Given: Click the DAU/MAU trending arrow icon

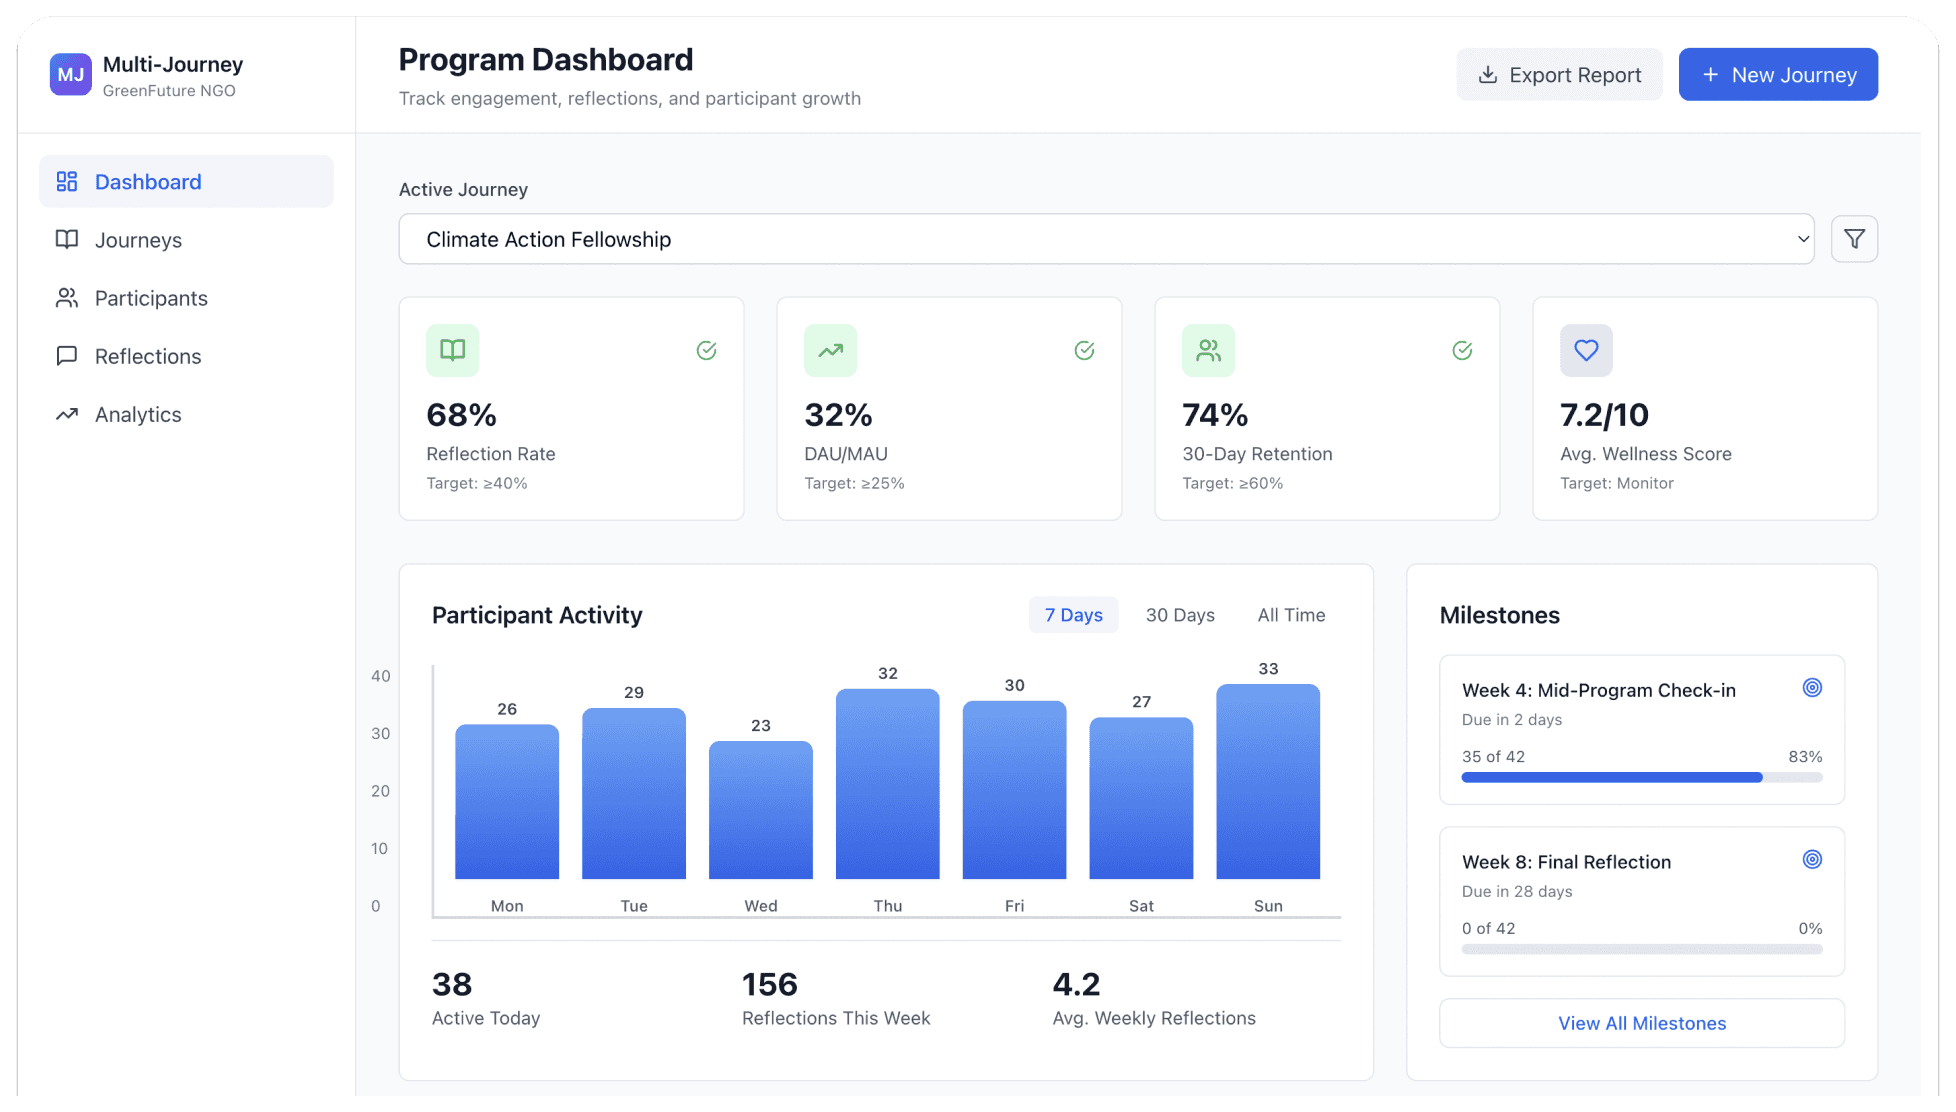Looking at the screenshot, I should pyautogui.click(x=830, y=350).
